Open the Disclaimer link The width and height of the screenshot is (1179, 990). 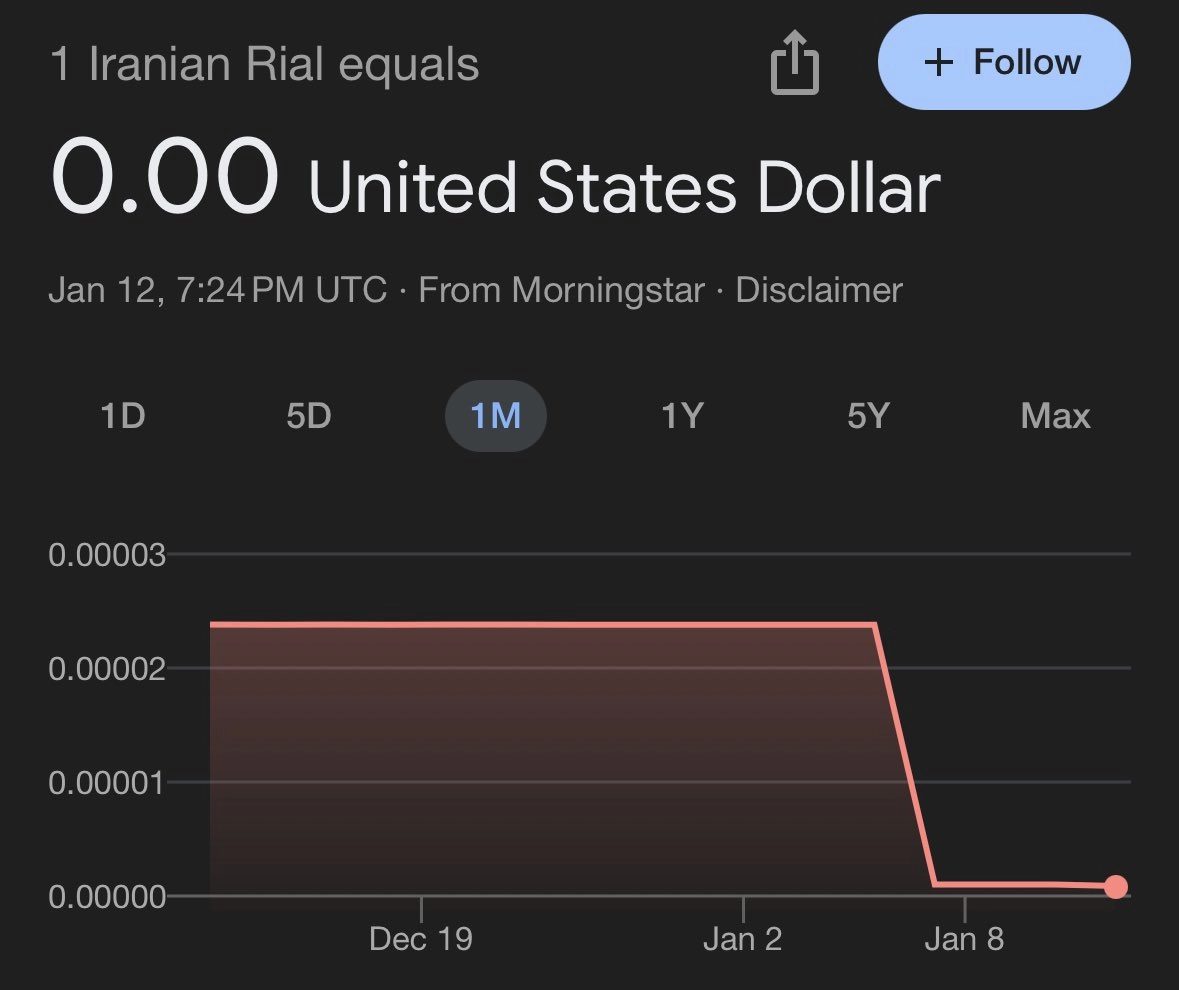coord(818,290)
